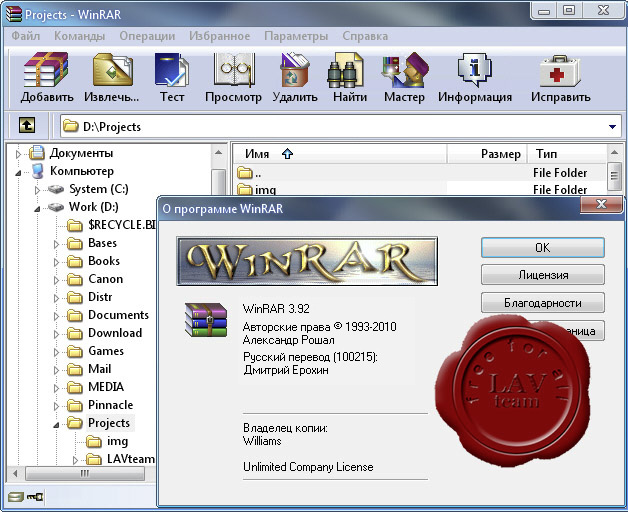Viewport: 628px width, 512px height.
Task: Click the tree scrollbar up arrow
Action: (219, 153)
